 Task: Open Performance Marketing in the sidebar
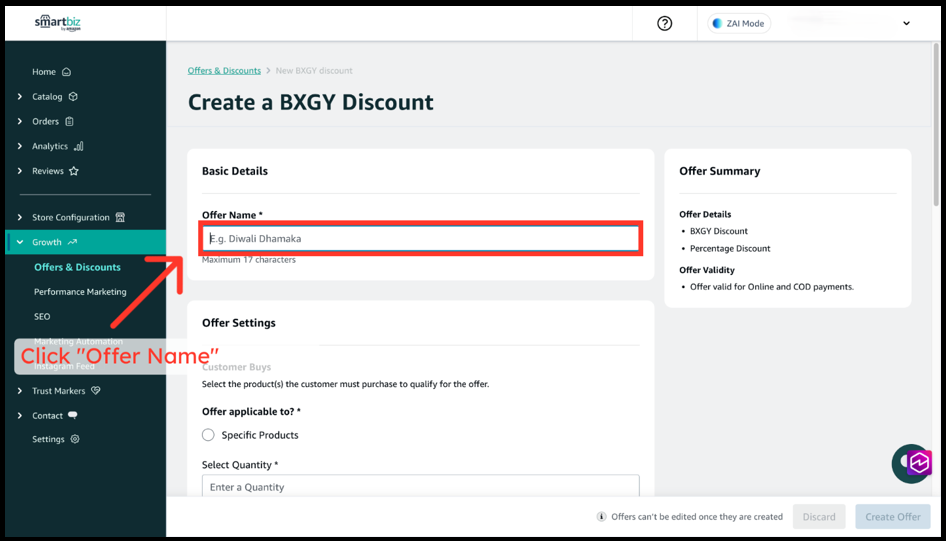point(80,292)
